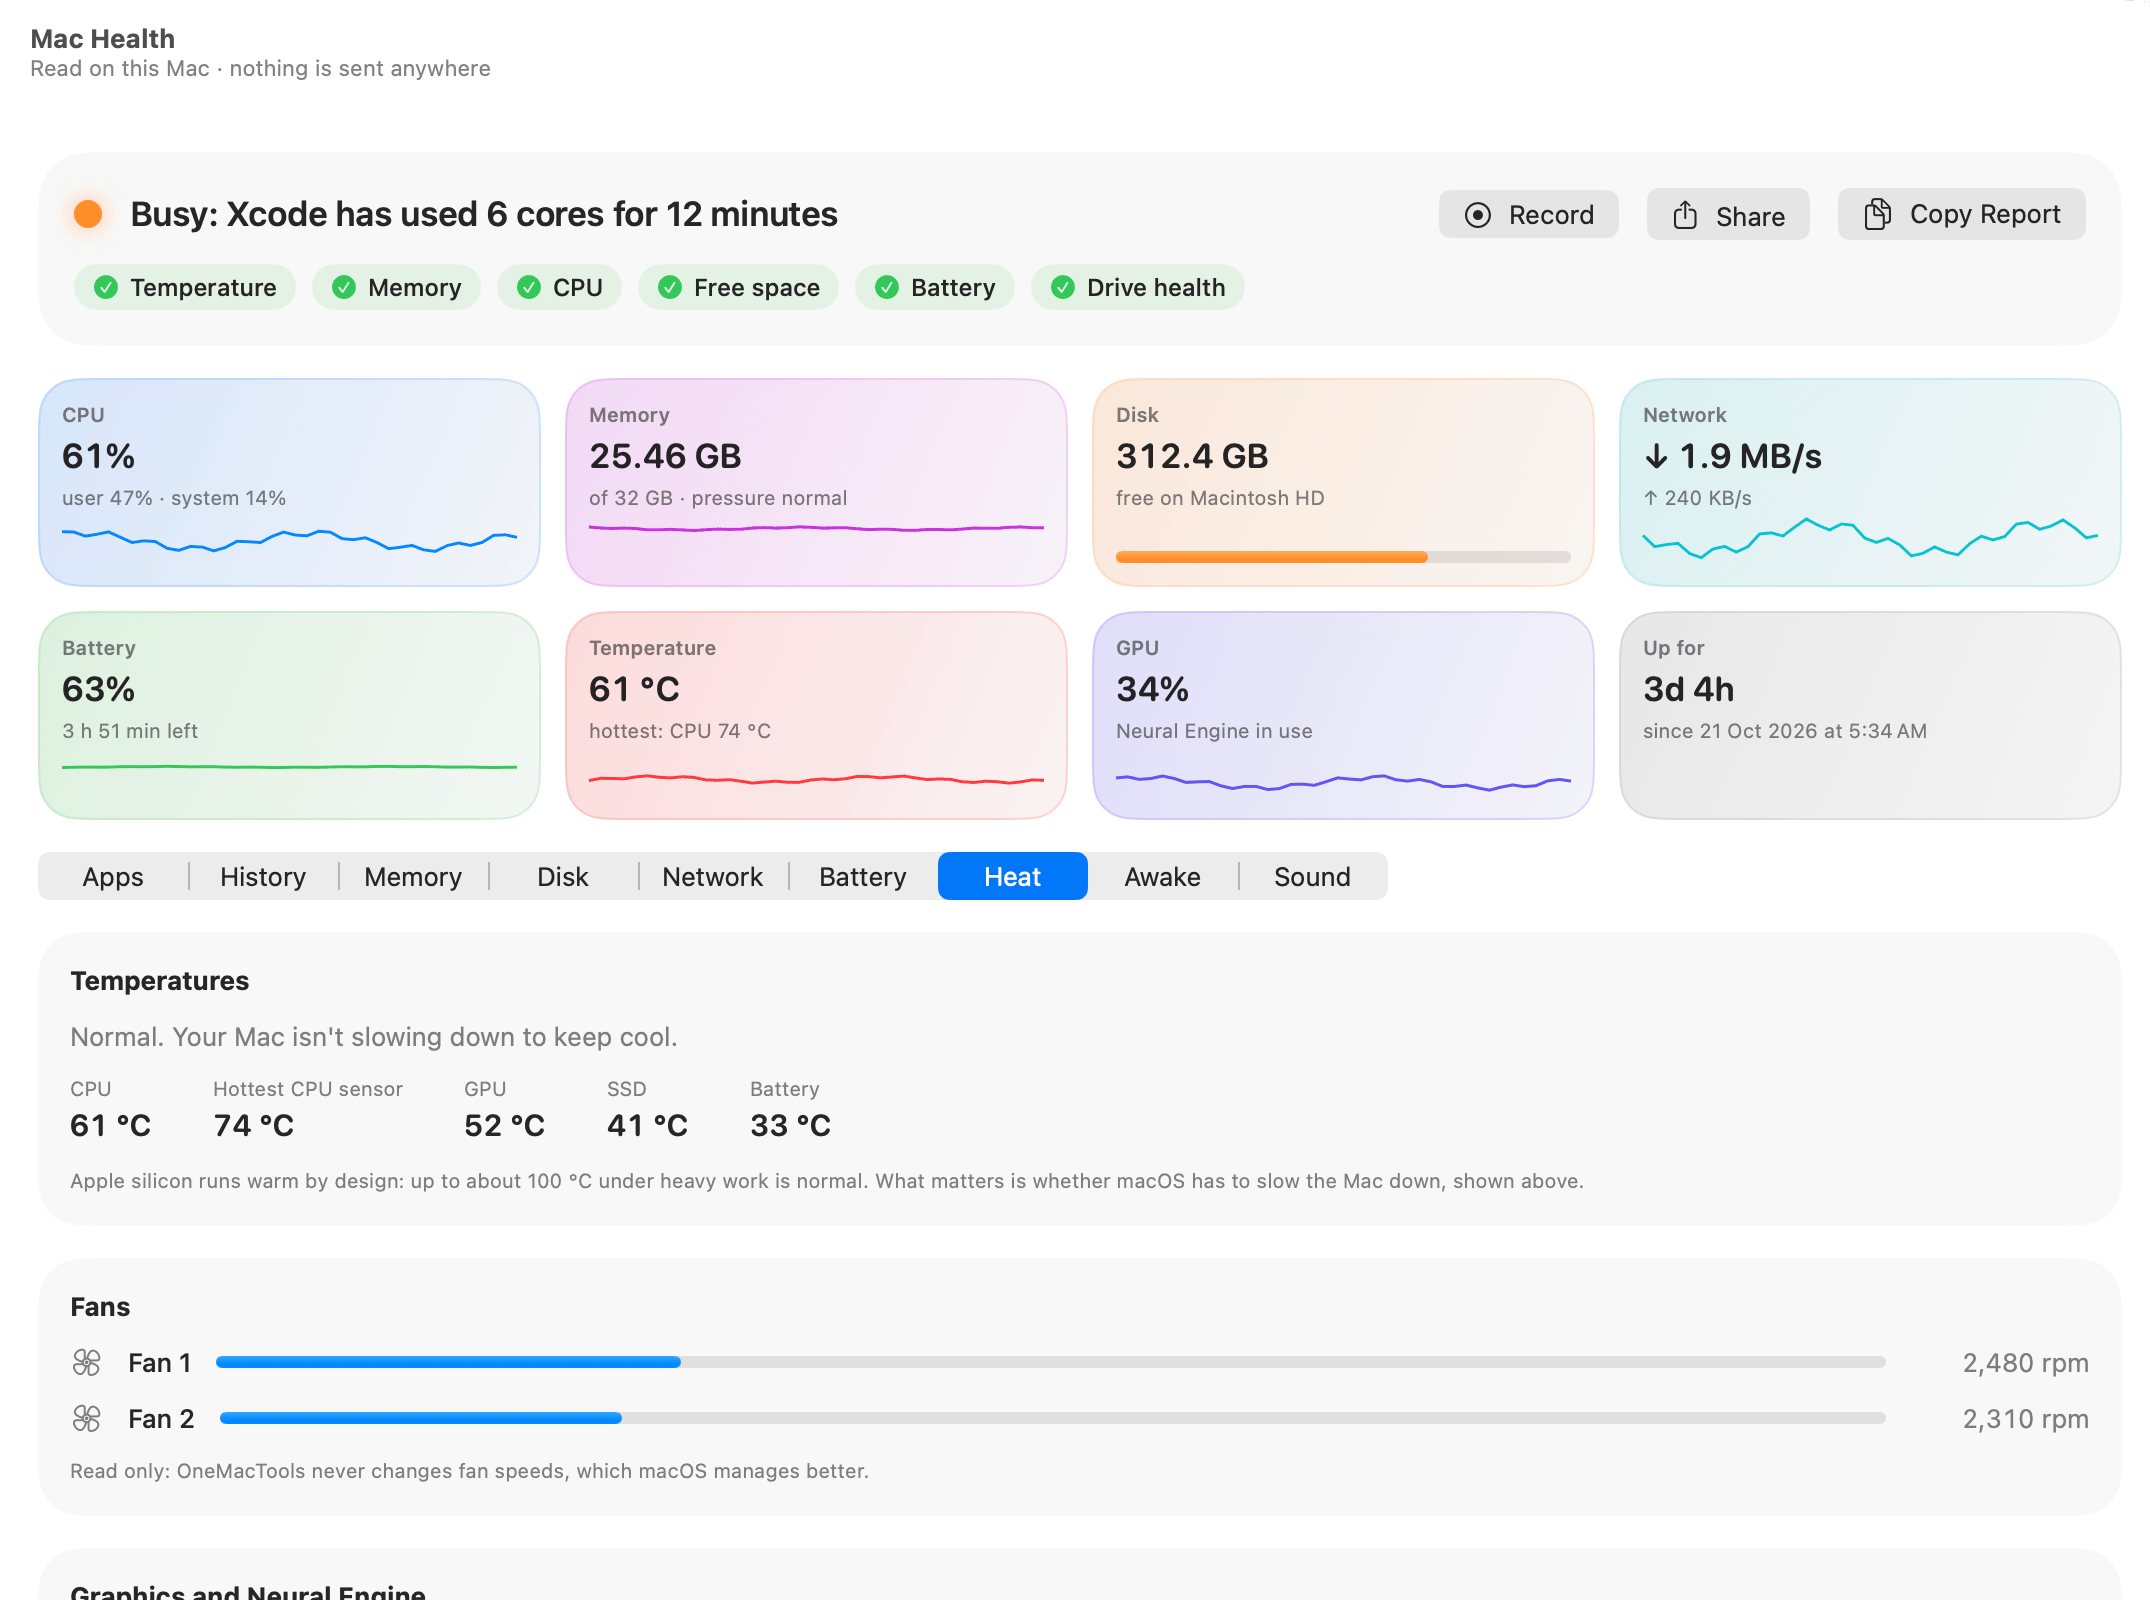
Task: Switch to the Apps tab
Action: [113, 877]
